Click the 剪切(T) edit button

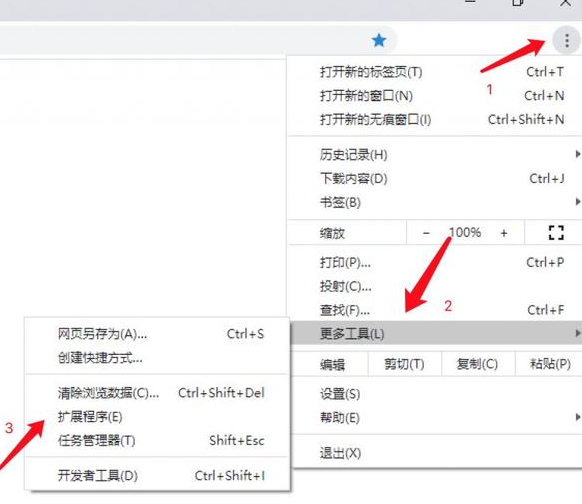pyautogui.click(x=405, y=364)
